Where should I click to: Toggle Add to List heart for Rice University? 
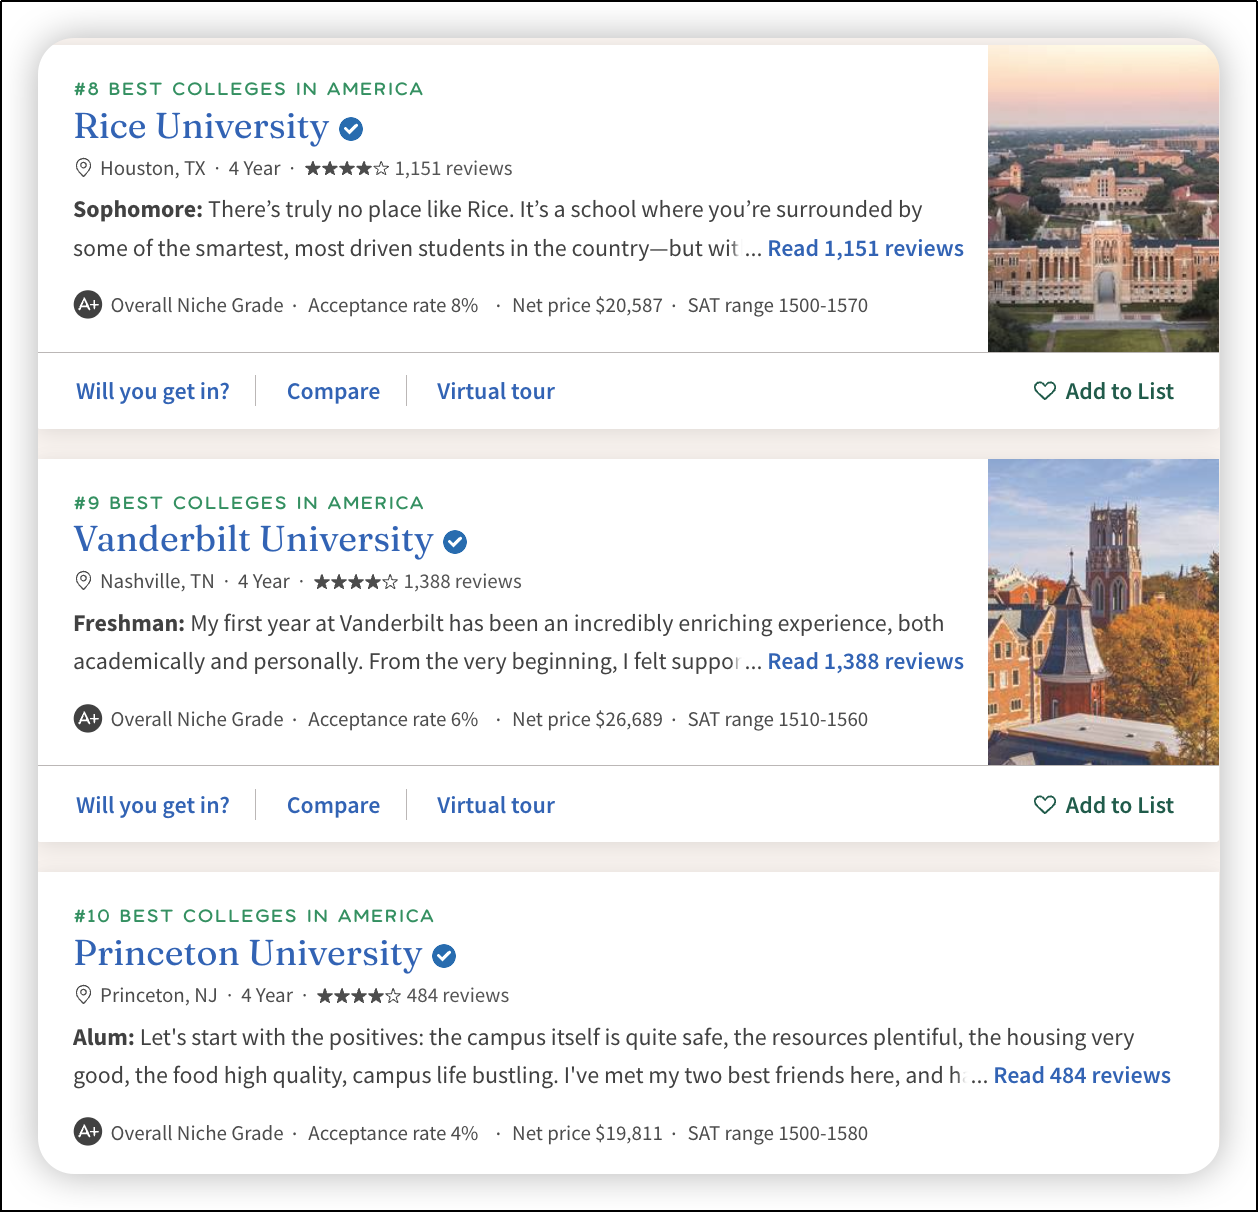pyautogui.click(x=1045, y=391)
